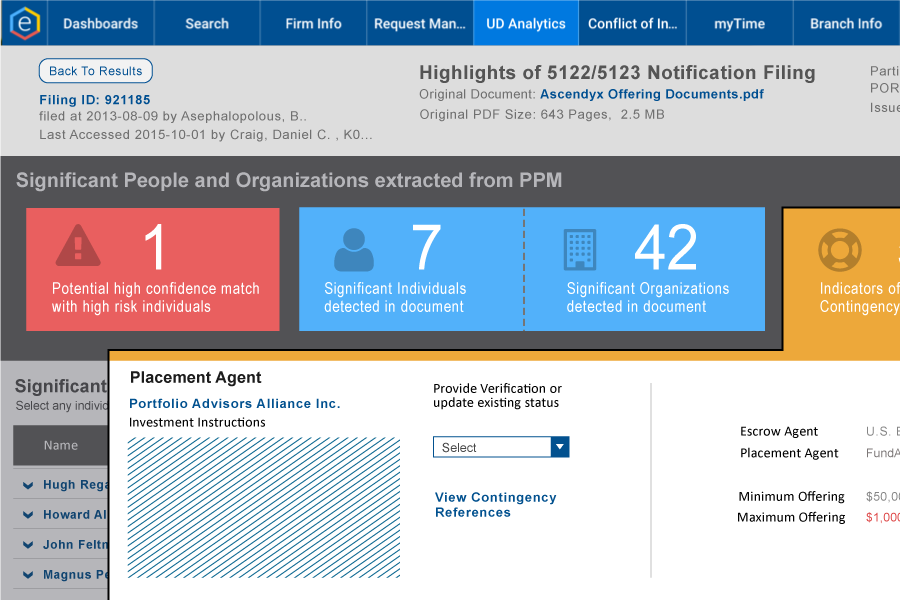Viewport: 900px width, 600px height.
Task: Click the red warning triangle icon
Action: click(x=77, y=246)
